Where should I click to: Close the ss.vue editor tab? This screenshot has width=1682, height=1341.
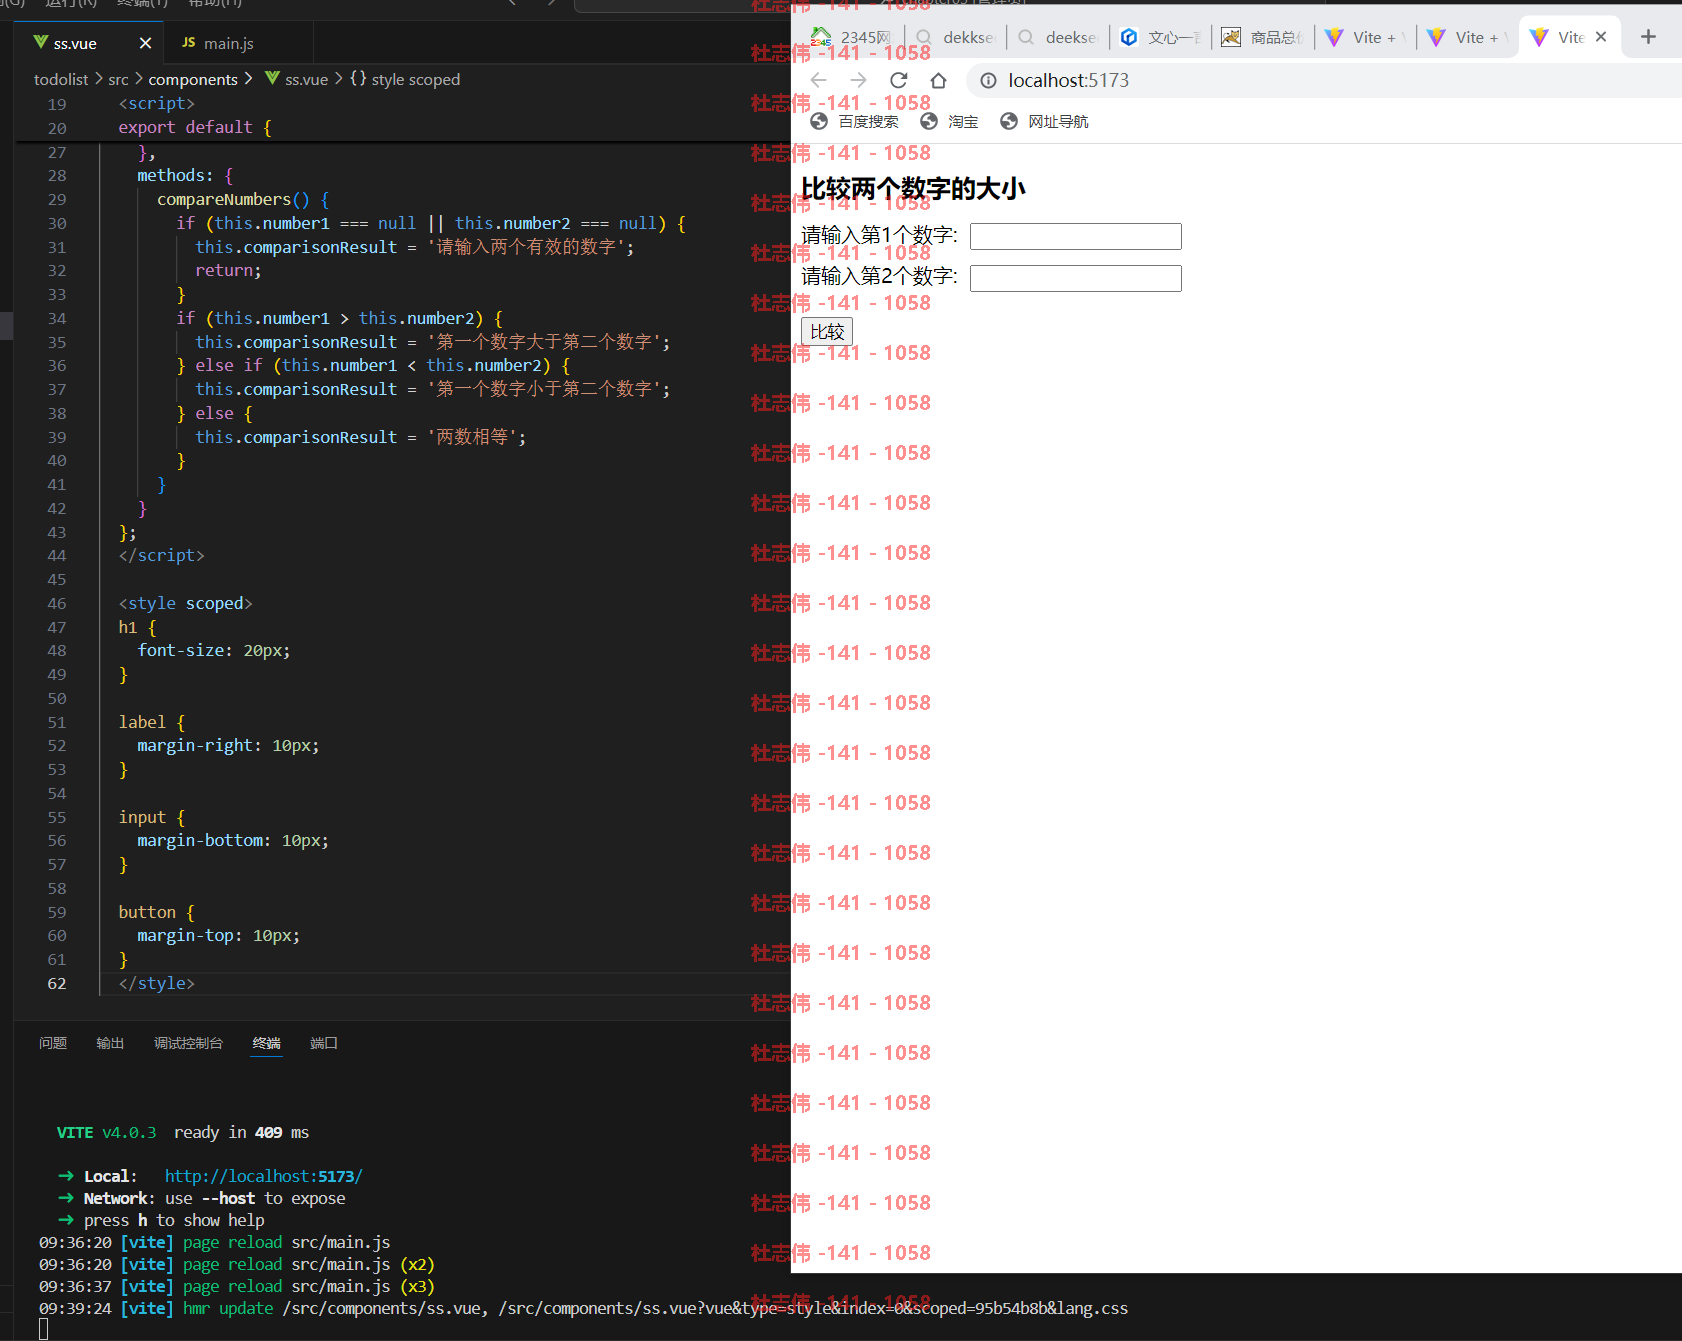(145, 43)
